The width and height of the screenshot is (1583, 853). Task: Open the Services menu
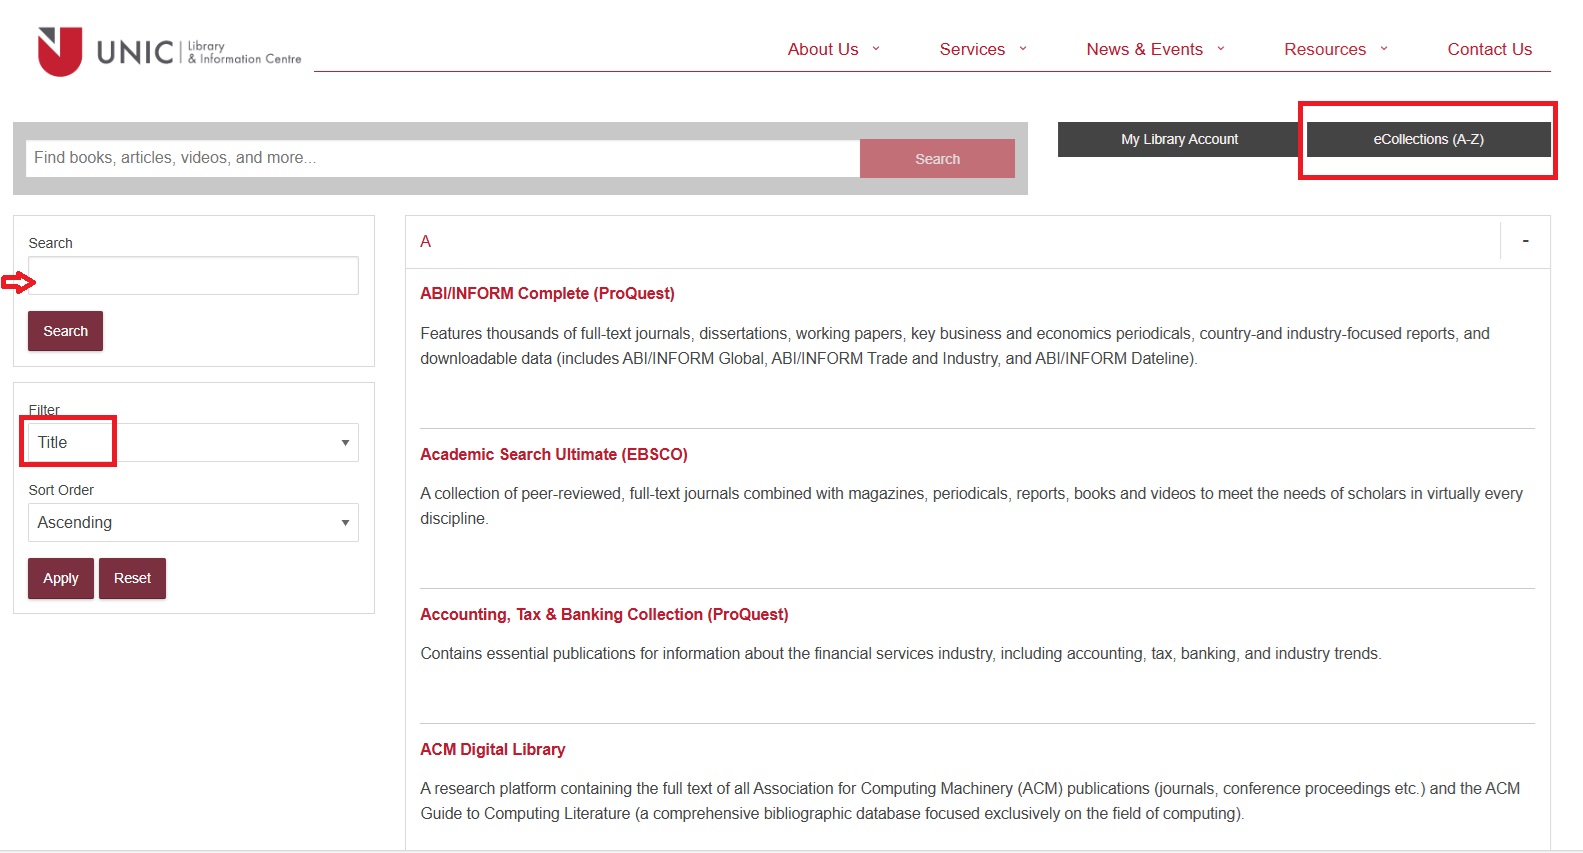(x=972, y=49)
